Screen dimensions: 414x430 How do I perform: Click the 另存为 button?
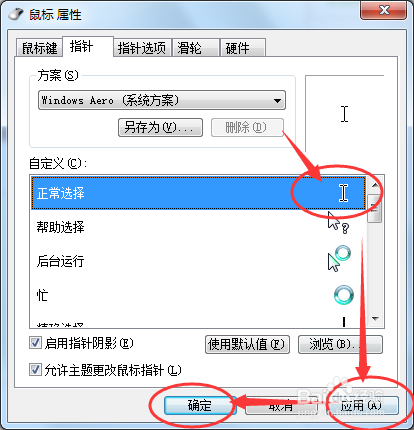coord(160,127)
